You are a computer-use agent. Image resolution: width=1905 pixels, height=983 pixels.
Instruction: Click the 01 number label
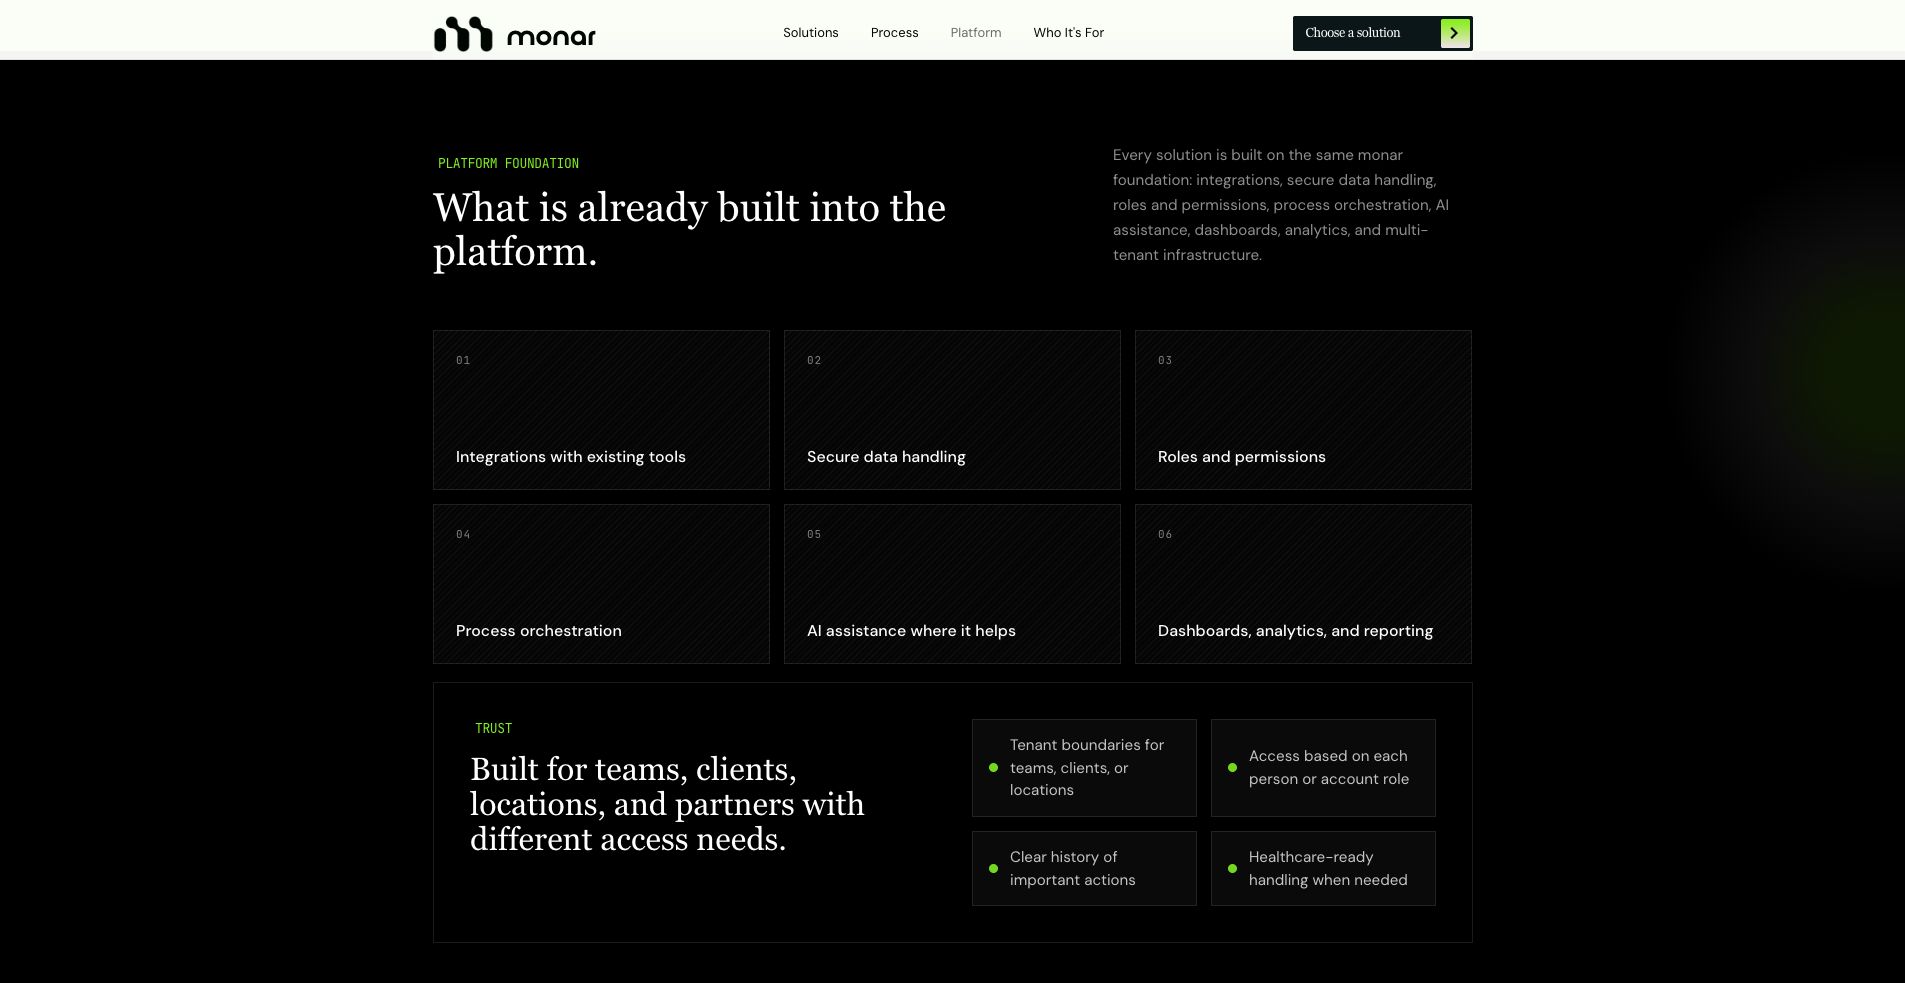pos(463,360)
